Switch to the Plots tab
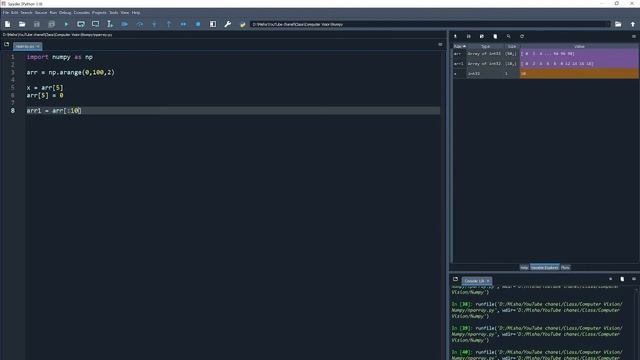Viewport: 640px width, 360px height. pos(565,267)
